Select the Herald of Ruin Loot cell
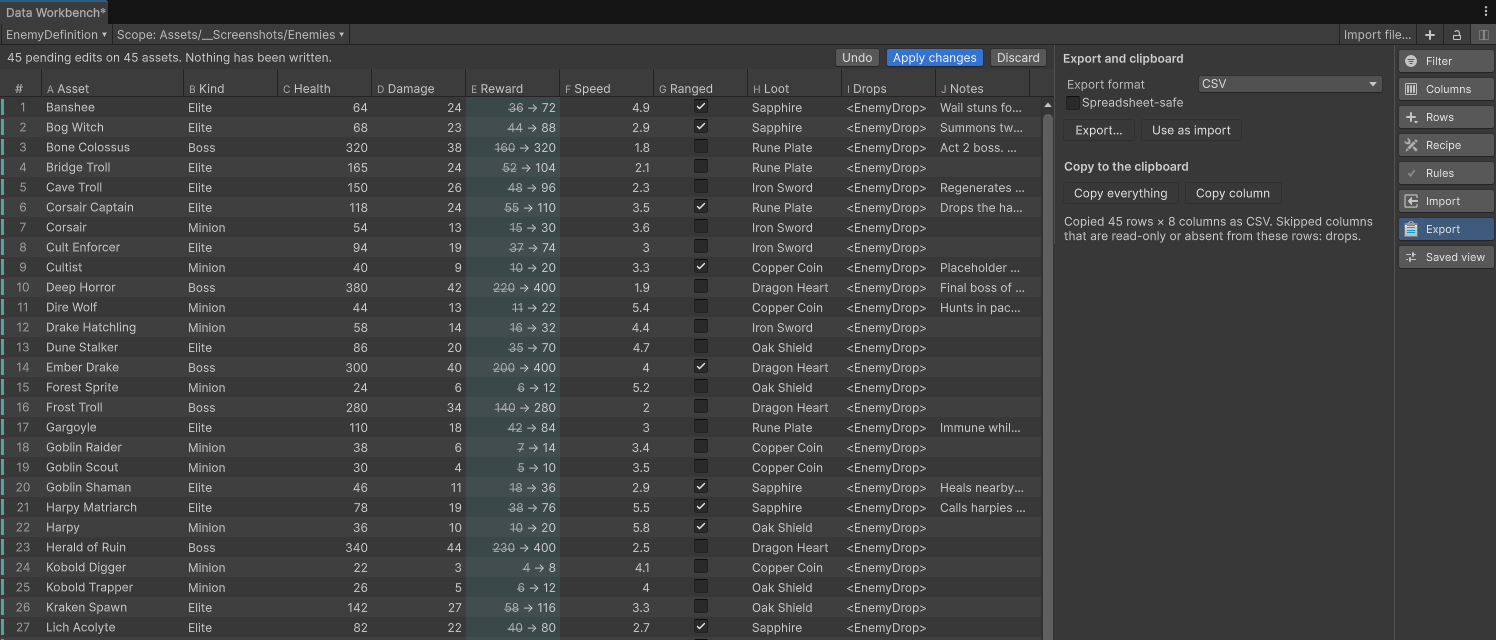Viewport: 1496px width, 640px height. tap(795, 547)
